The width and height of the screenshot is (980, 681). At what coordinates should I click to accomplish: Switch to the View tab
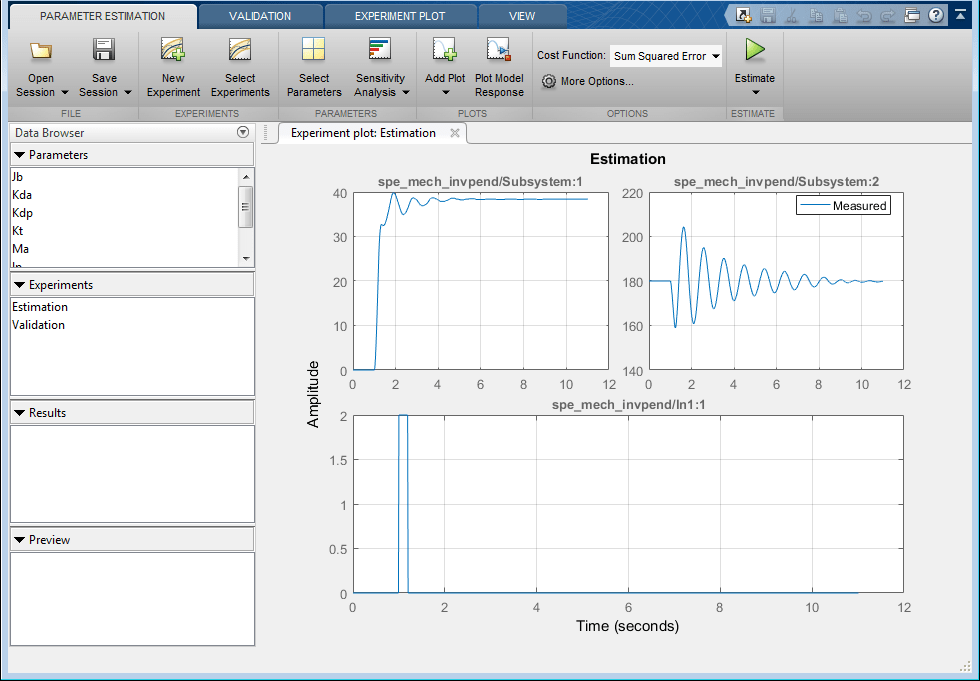[522, 16]
